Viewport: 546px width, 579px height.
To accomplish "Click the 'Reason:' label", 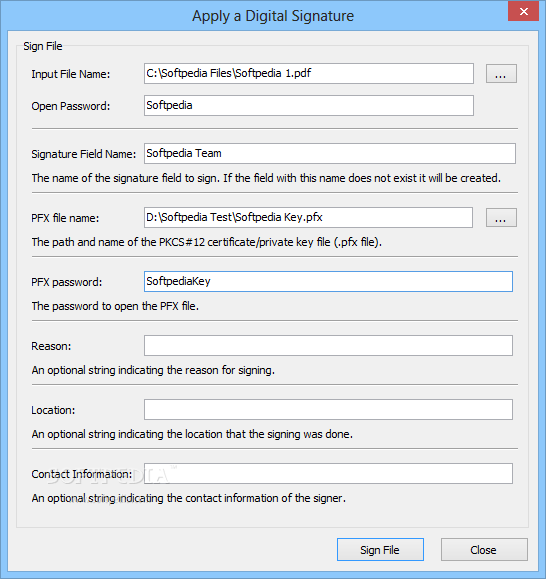I will [51, 346].
